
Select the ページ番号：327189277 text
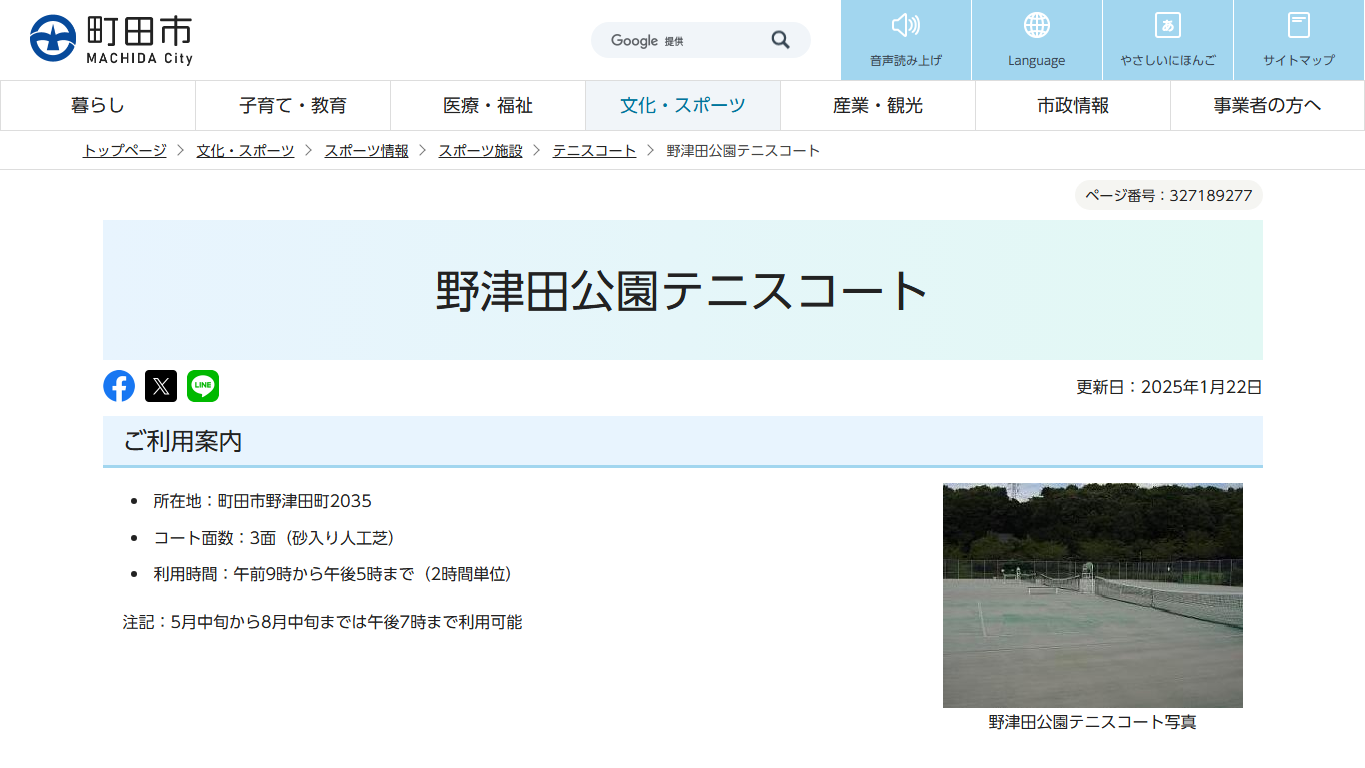tap(1169, 195)
